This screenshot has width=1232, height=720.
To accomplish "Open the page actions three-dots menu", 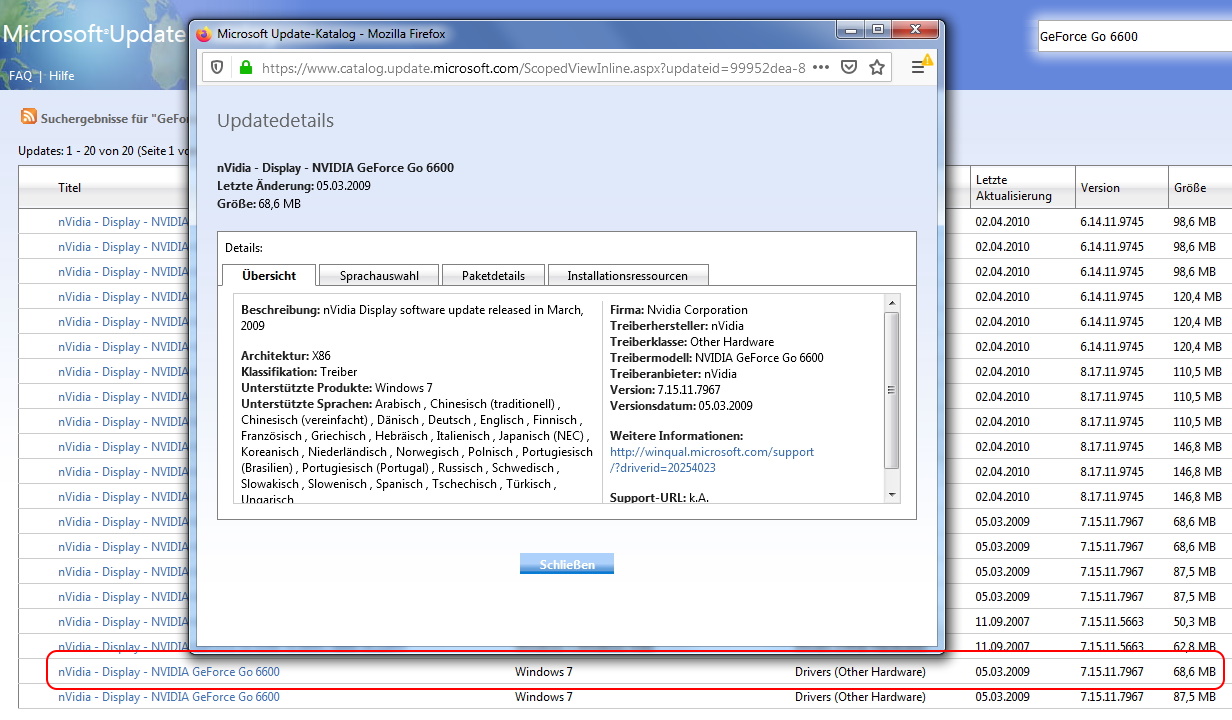I will [x=821, y=68].
